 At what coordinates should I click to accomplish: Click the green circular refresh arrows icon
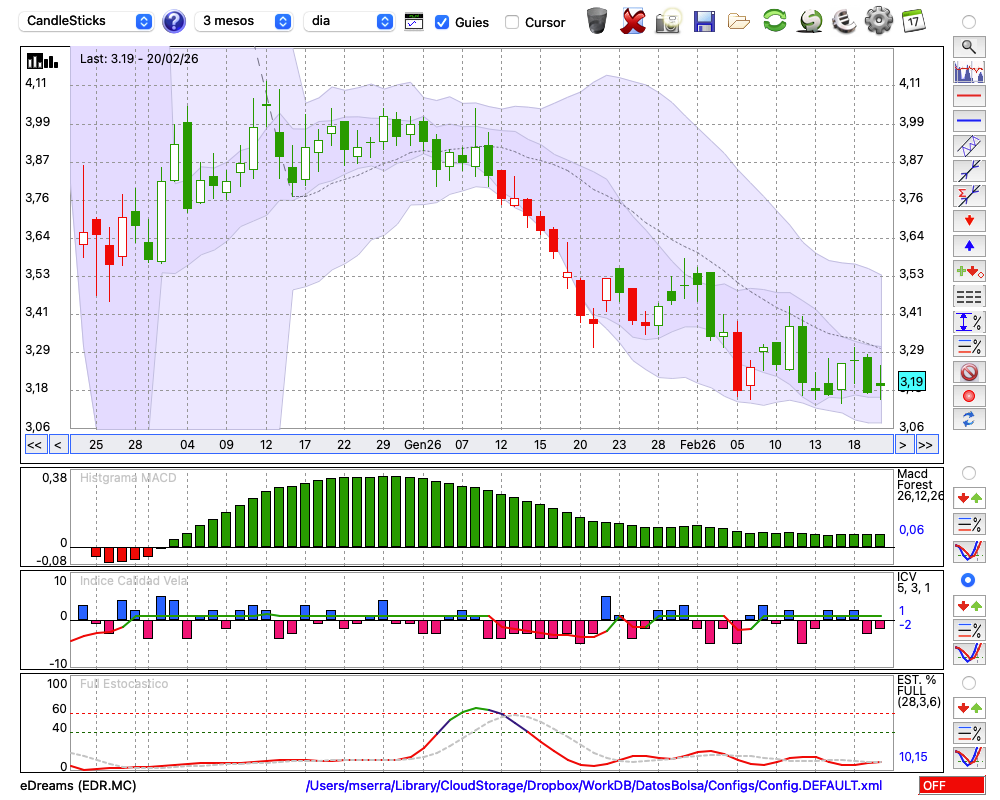pos(774,21)
